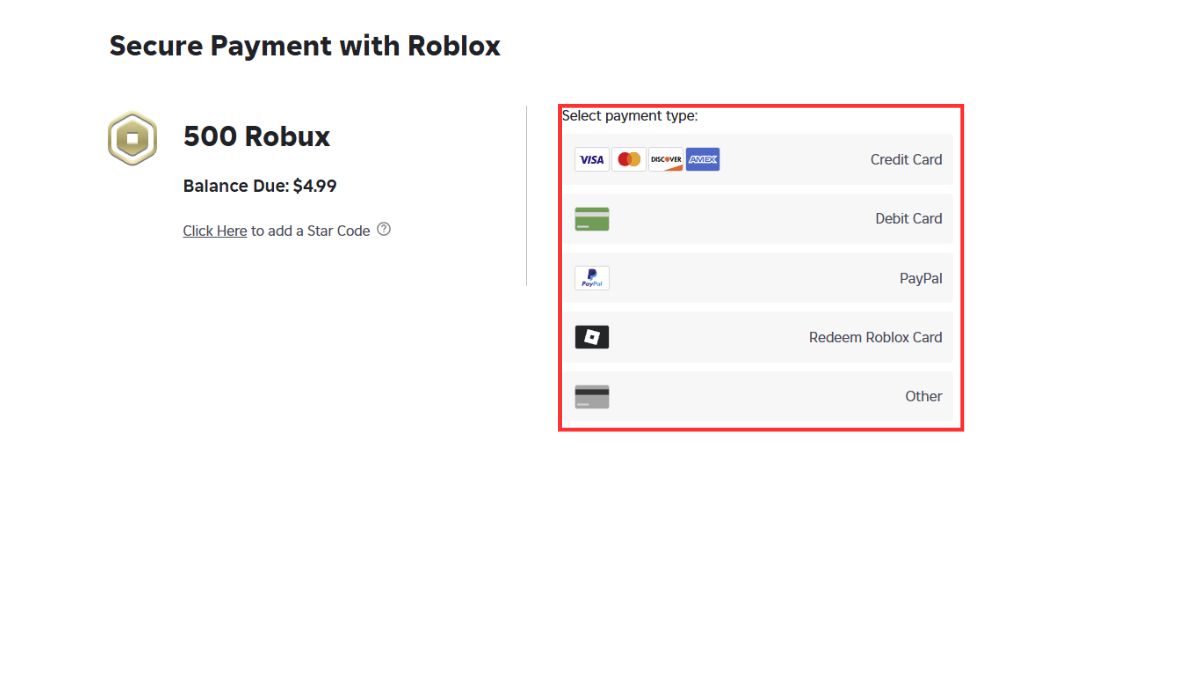Click the Secure Payment with Roblox title
Image resolution: width=1200 pixels, height=675 pixels.
pyautogui.click(x=305, y=46)
